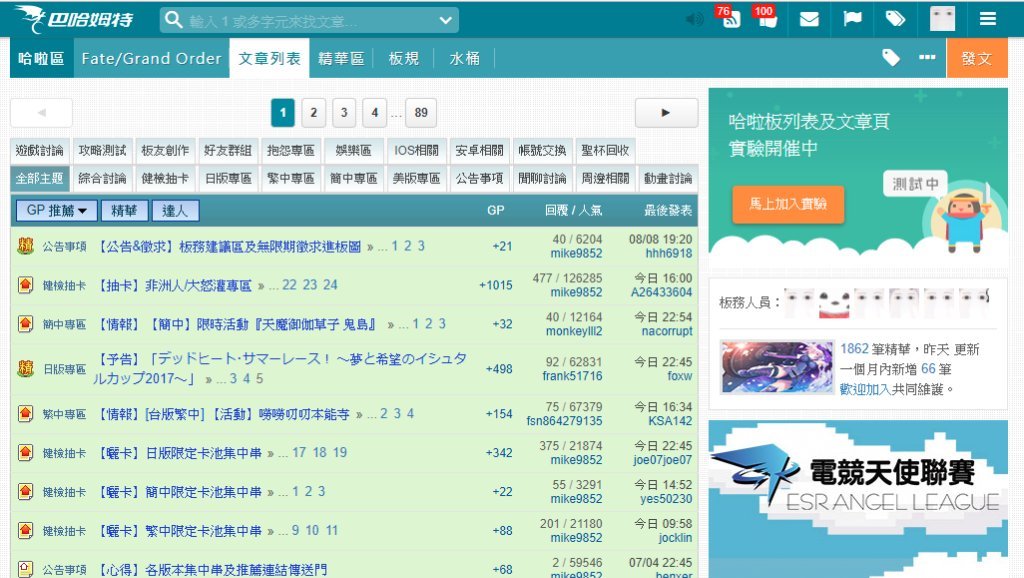Viewport: 1024px width, 578px height.
Task: Open 【曬卡】簡中限定卡池集中串 thread
Action: (179, 492)
